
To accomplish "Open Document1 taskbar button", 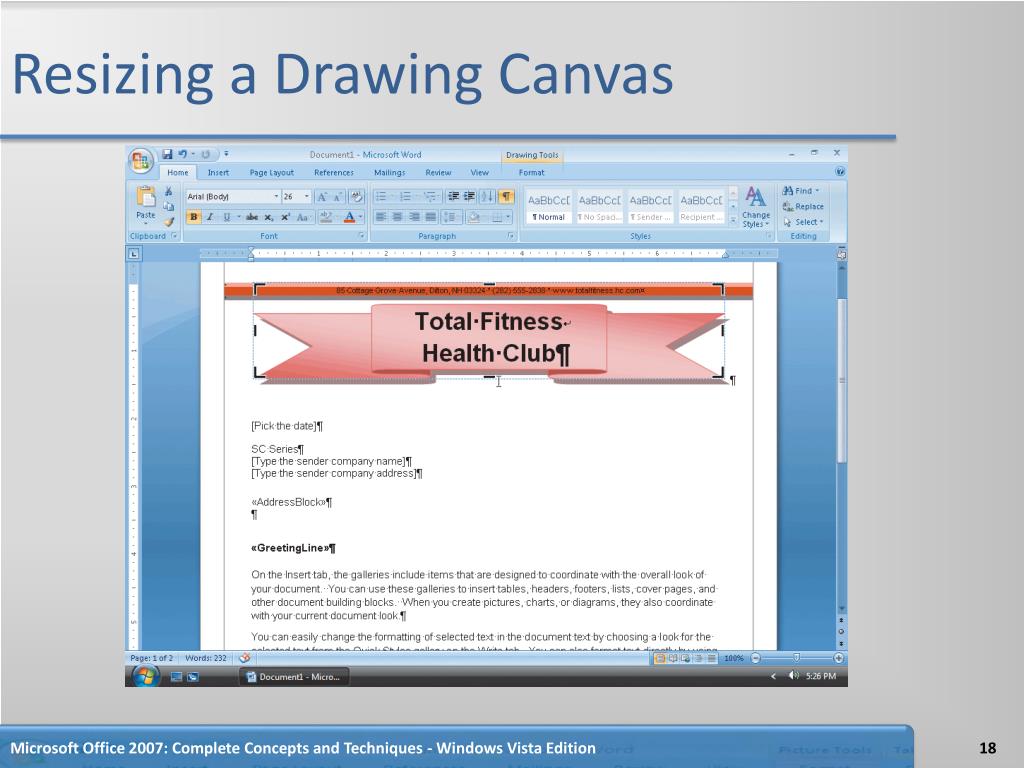I will pyautogui.click(x=294, y=677).
